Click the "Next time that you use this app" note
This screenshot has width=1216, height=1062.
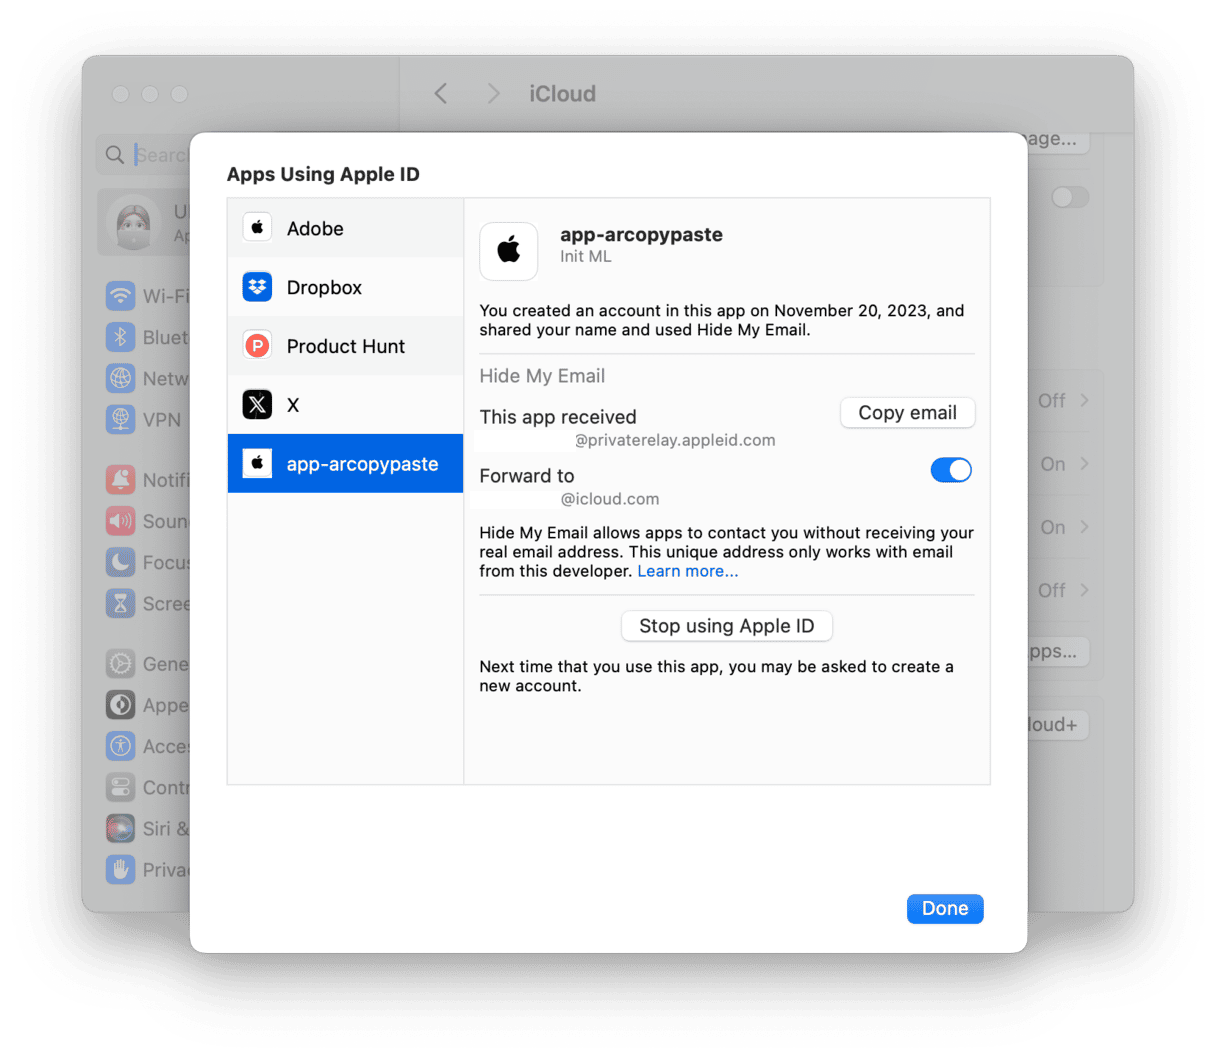(x=716, y=676)
